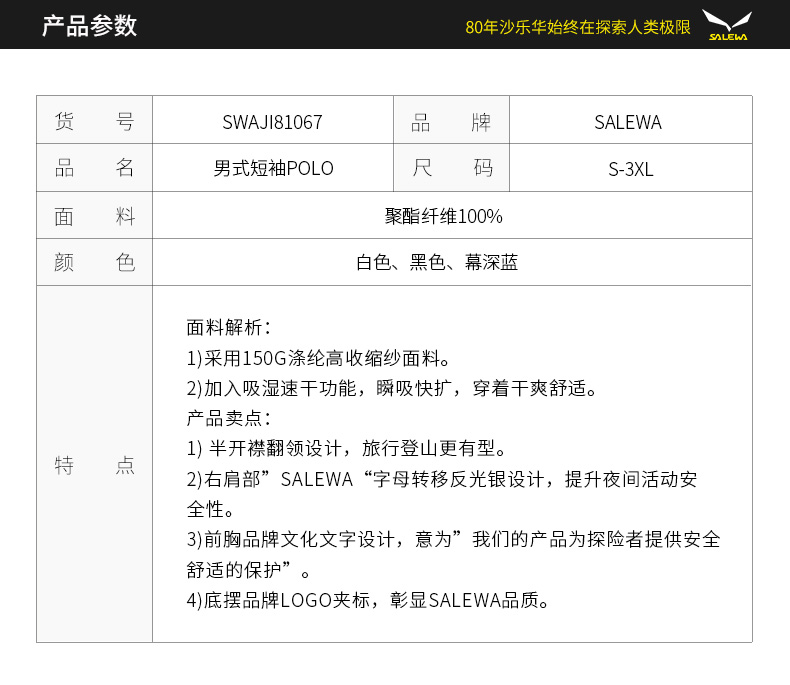
Task: Click the SALEWA eagle logo in header
Action: coord(727,25)
